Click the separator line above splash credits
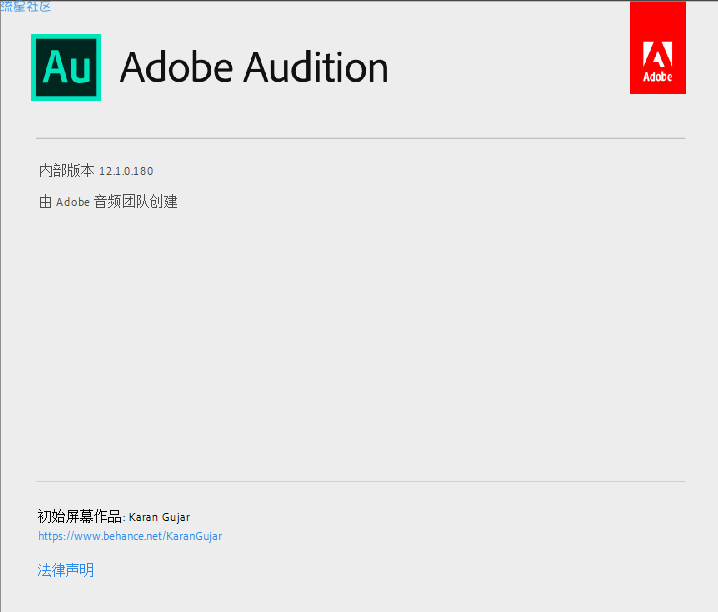Viewport: 718px width, 612px height. (360, 481)
